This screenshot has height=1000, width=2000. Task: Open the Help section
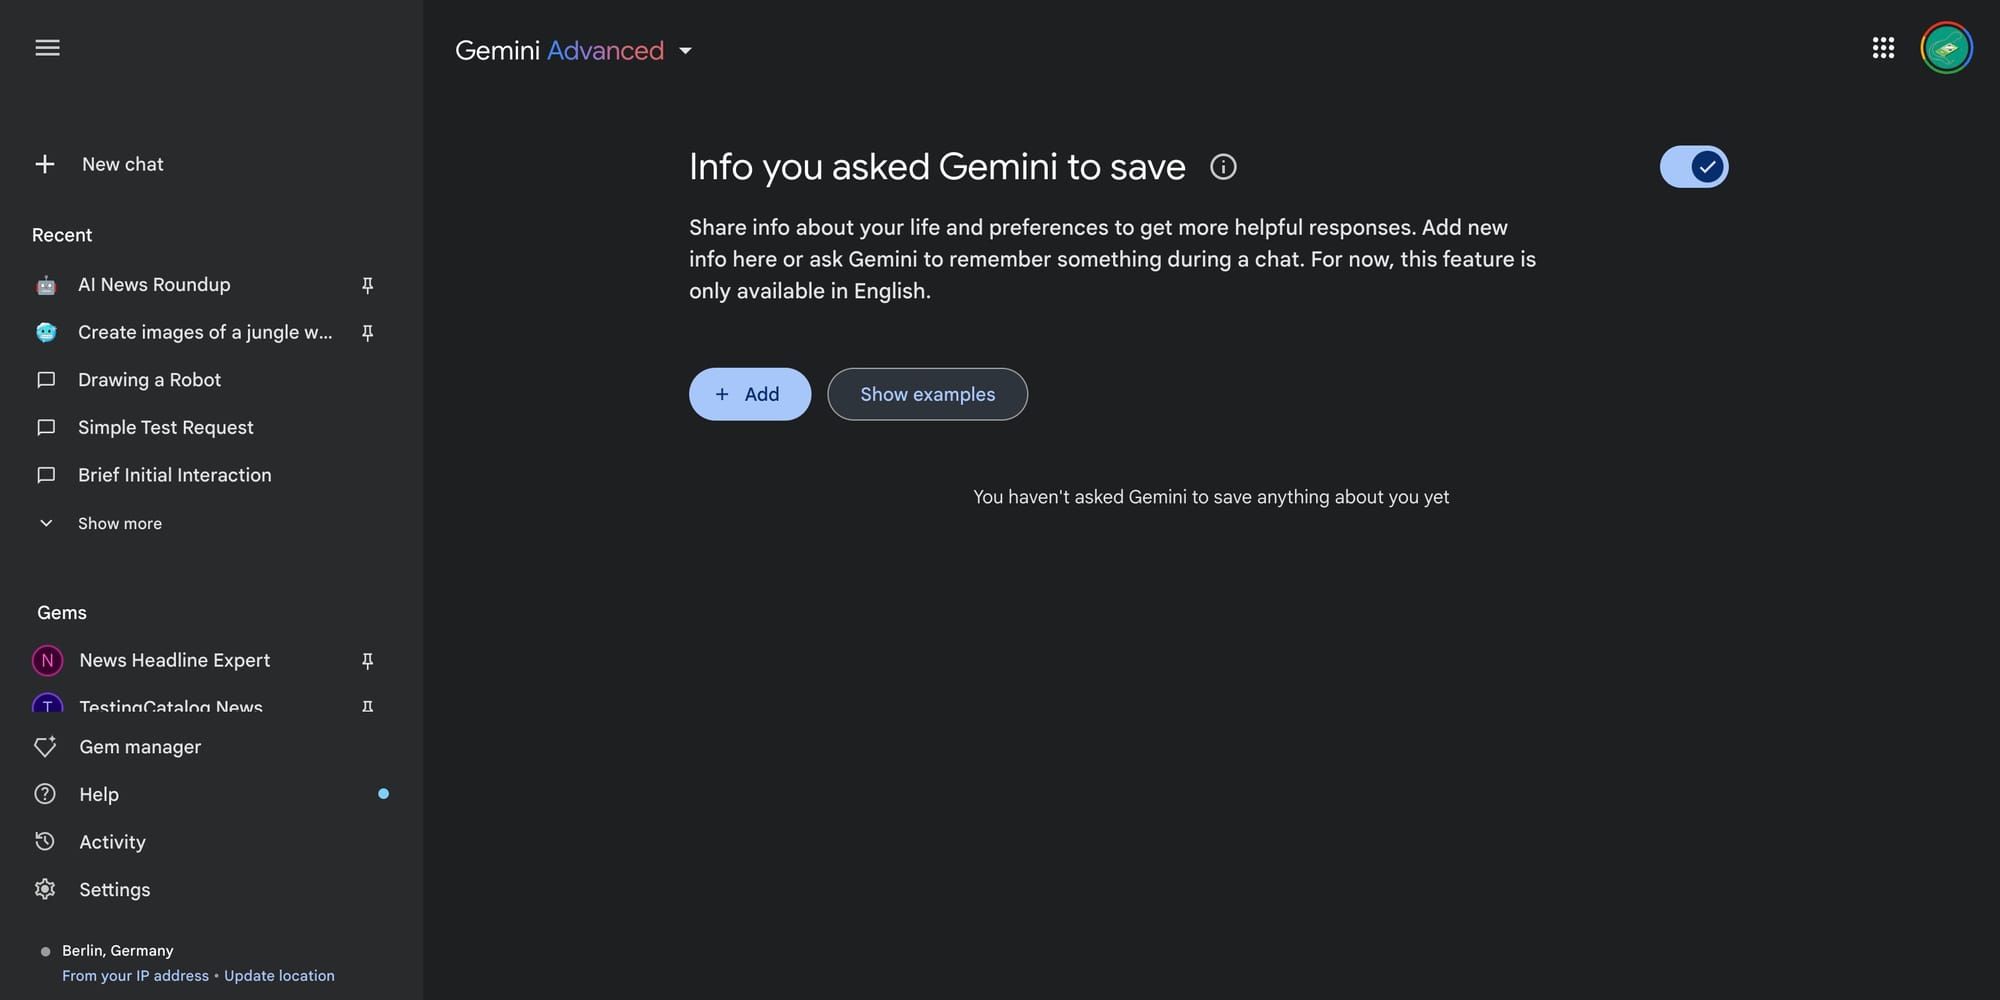click(x=98, y=793)
